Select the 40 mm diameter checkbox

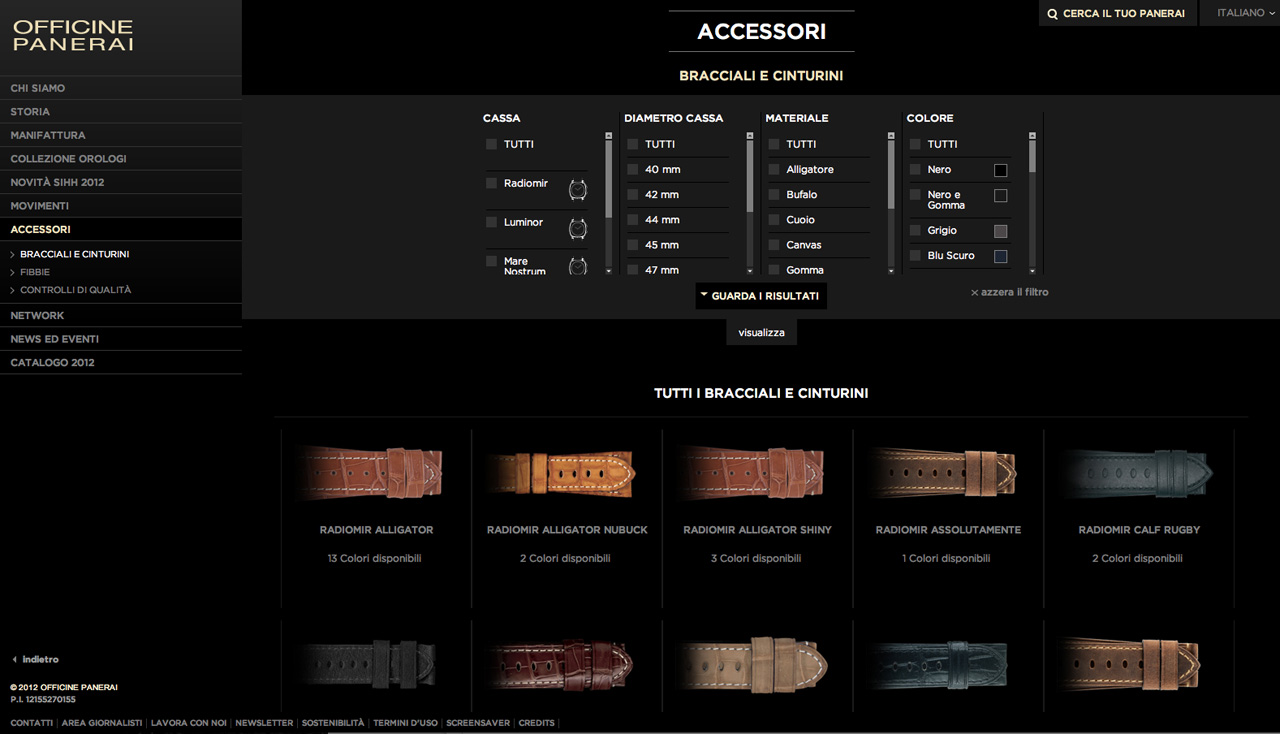(x=632, y=169)
